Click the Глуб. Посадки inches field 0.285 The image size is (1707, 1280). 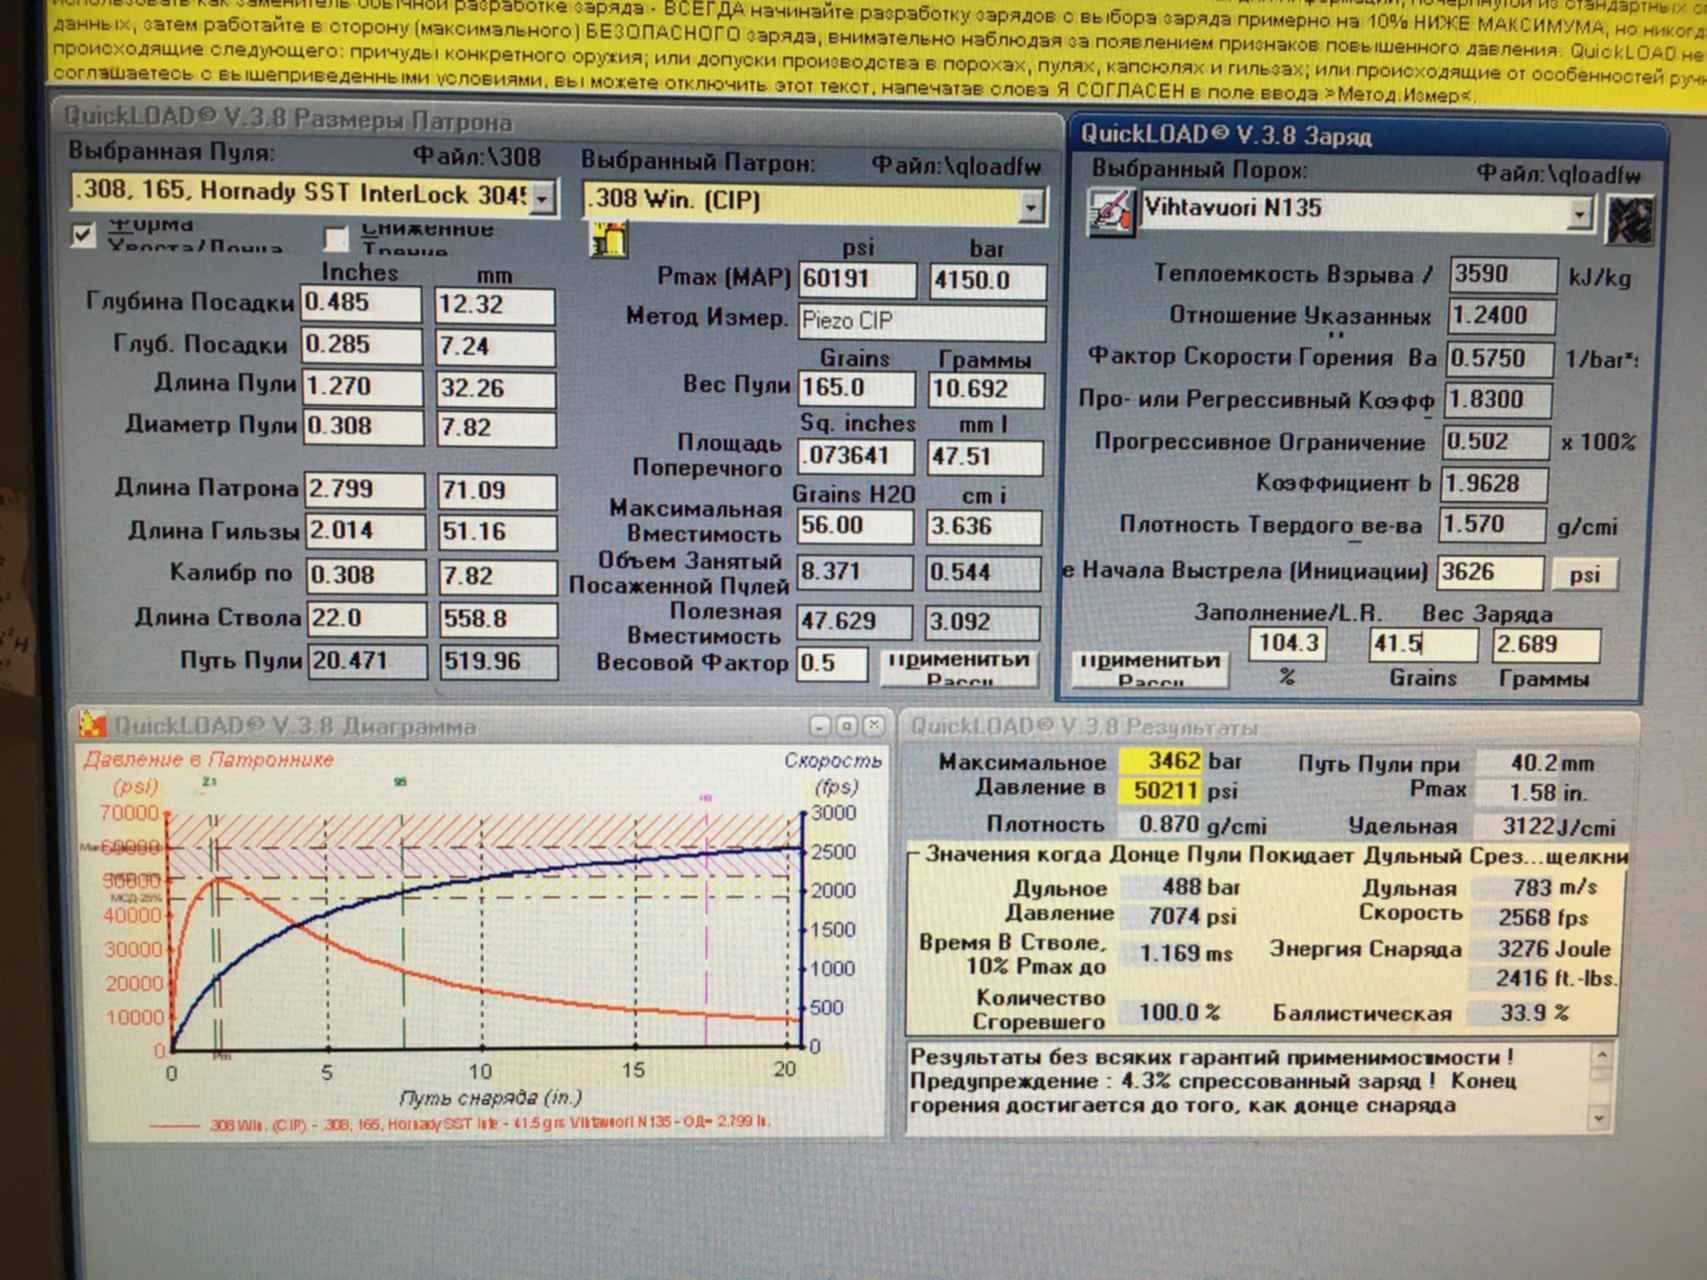(361, 346)
